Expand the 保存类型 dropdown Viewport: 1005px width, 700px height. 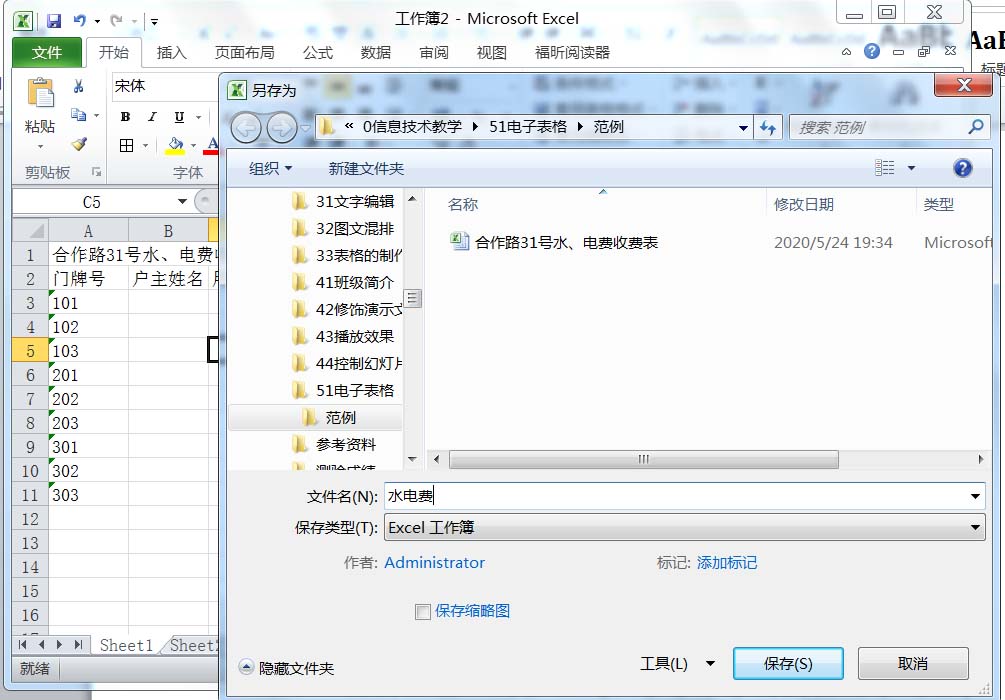coord(976,528)
